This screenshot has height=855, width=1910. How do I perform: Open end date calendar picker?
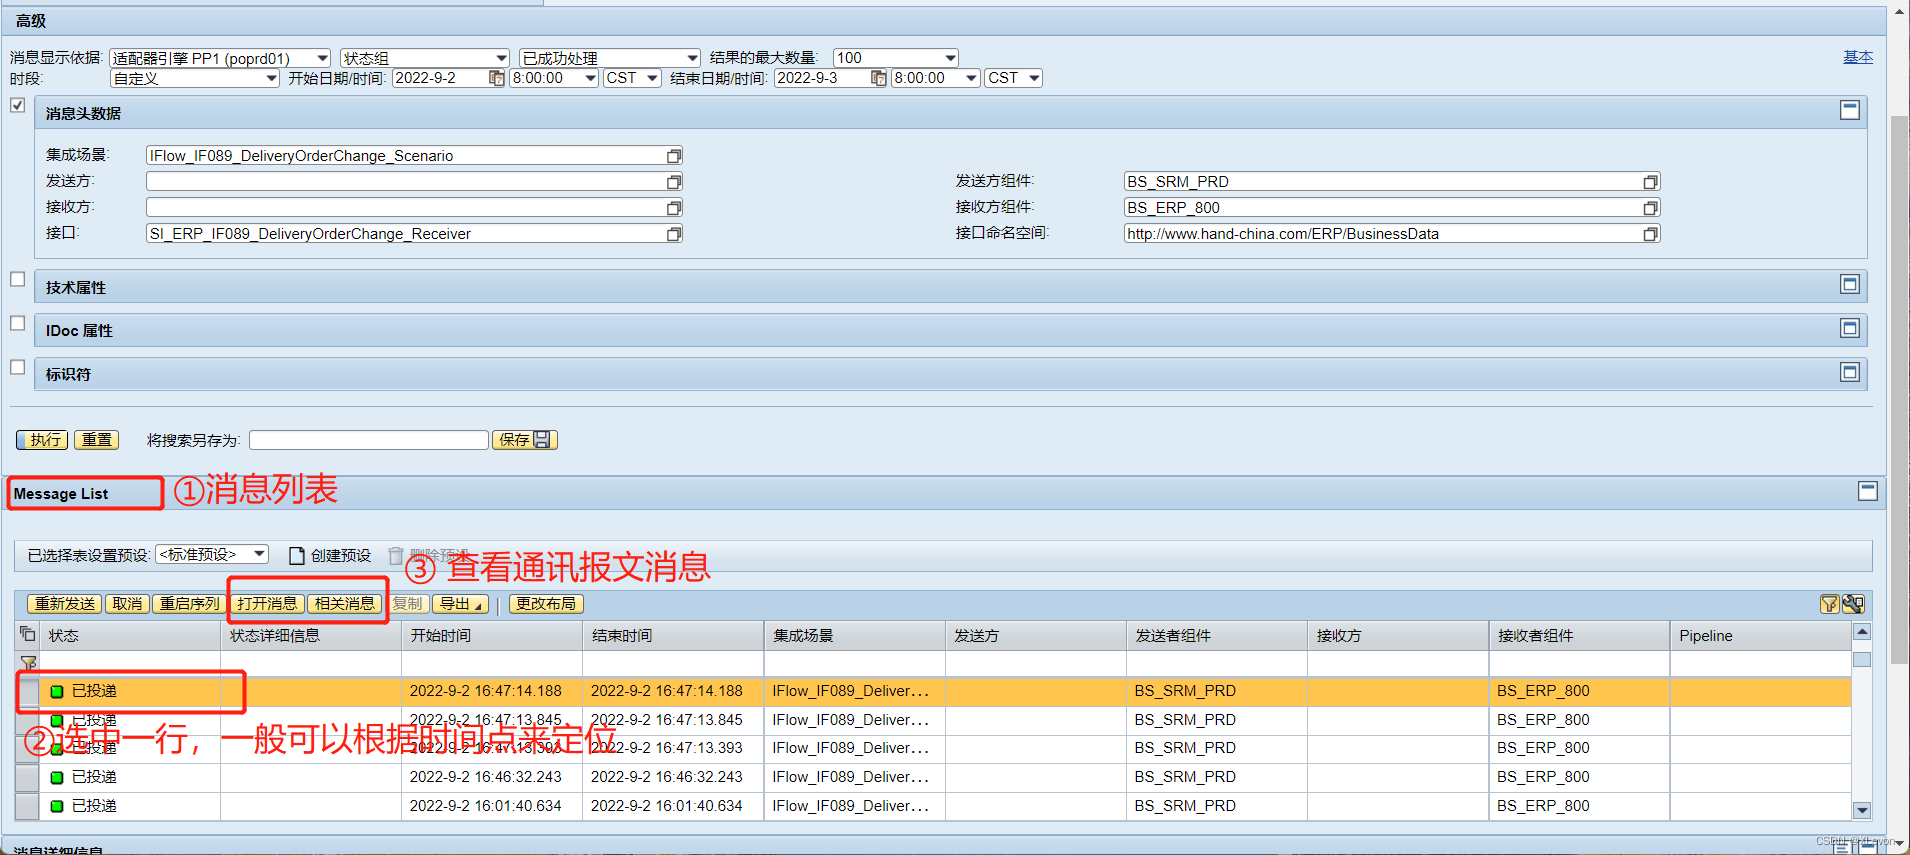tap(878, 78)
